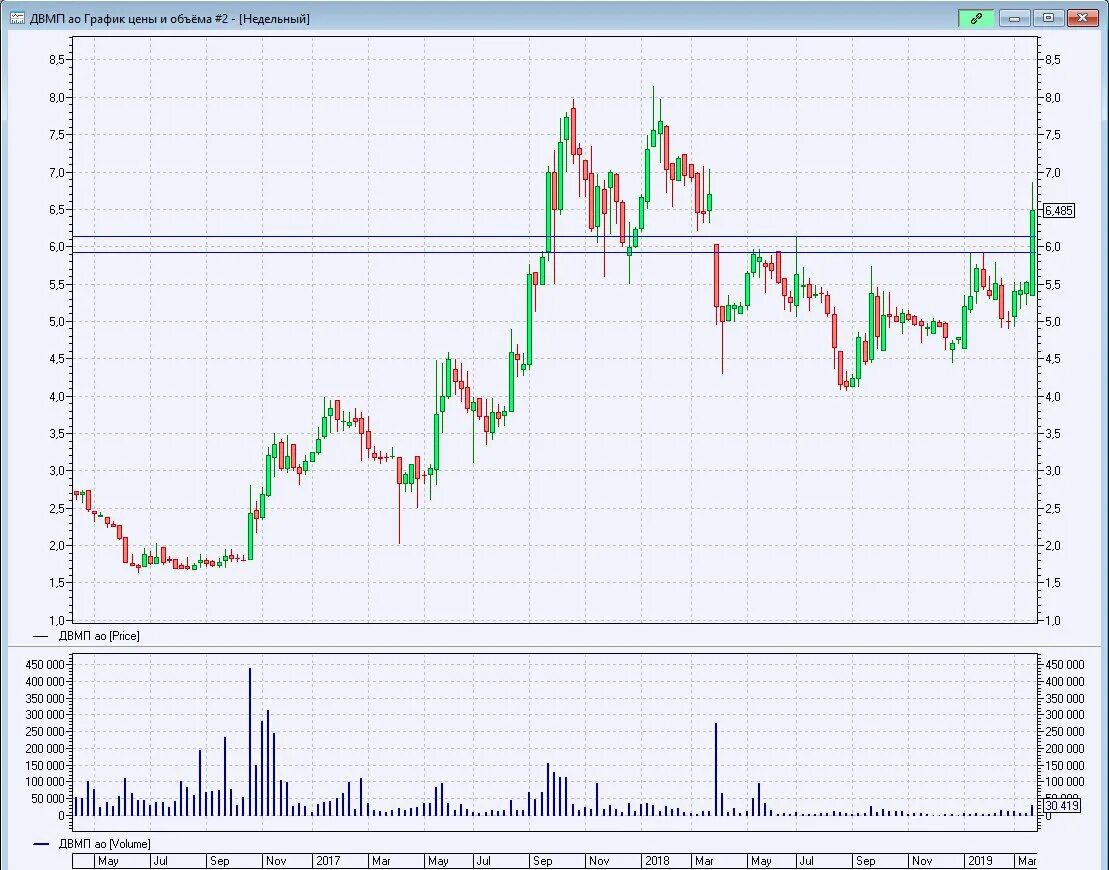Click the volume spike bar of March 2018
1109x870 pixels.
716,769
